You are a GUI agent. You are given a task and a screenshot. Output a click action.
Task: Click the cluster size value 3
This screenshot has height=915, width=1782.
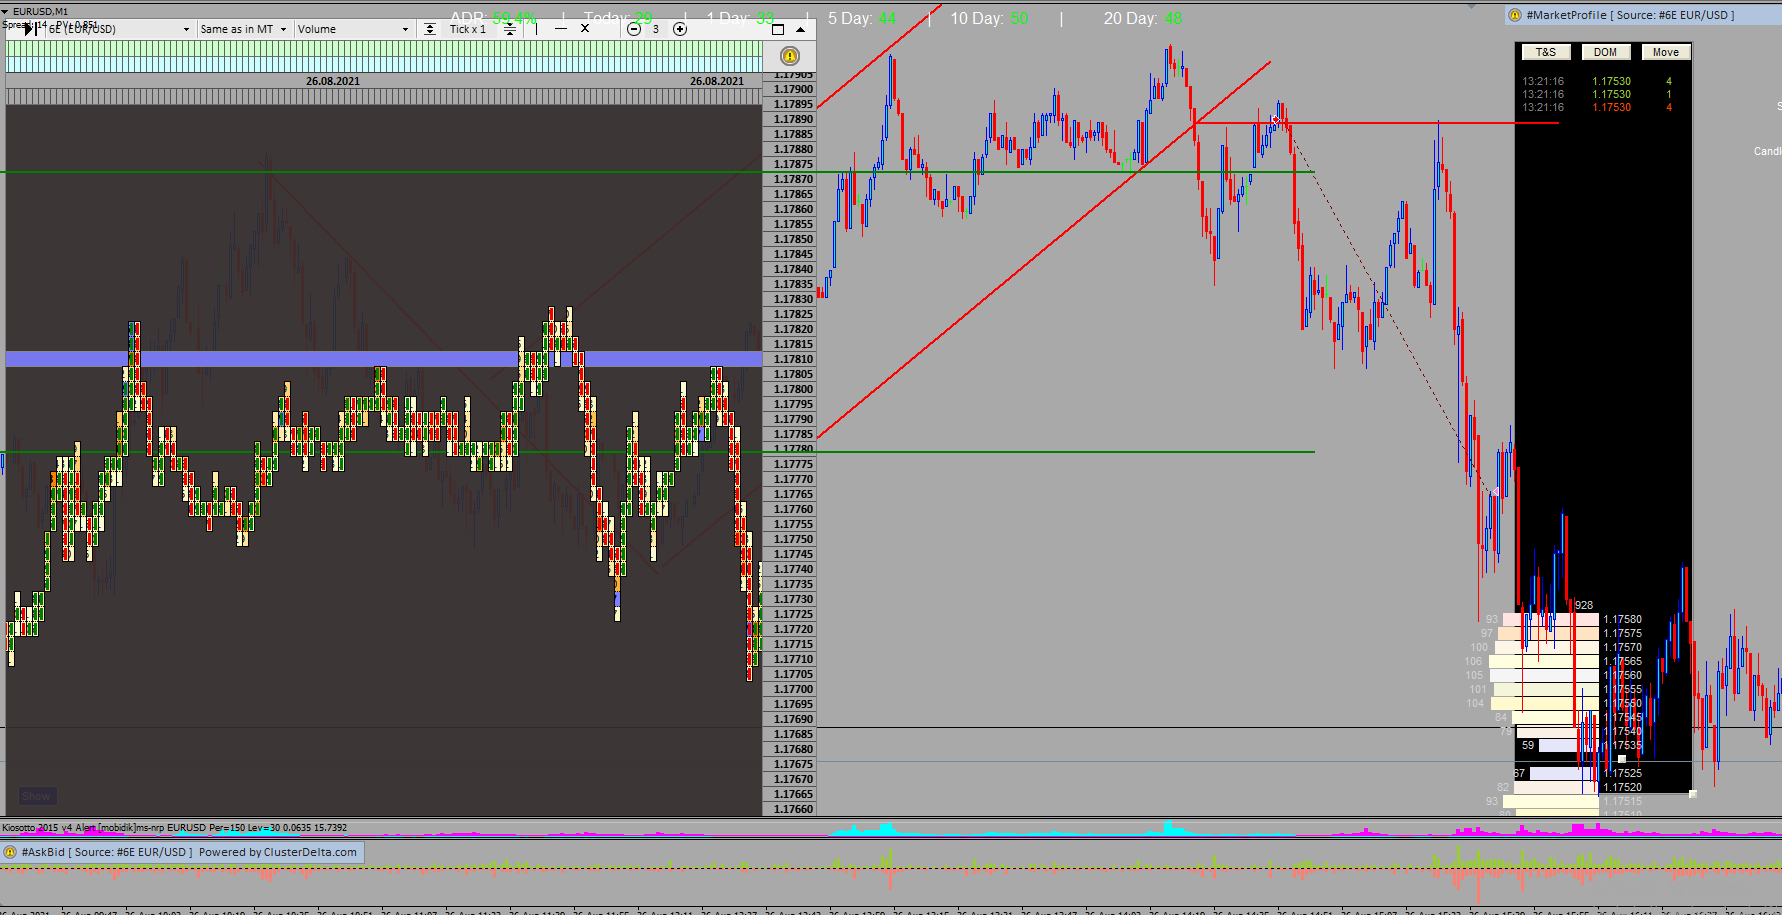[656, 29]
